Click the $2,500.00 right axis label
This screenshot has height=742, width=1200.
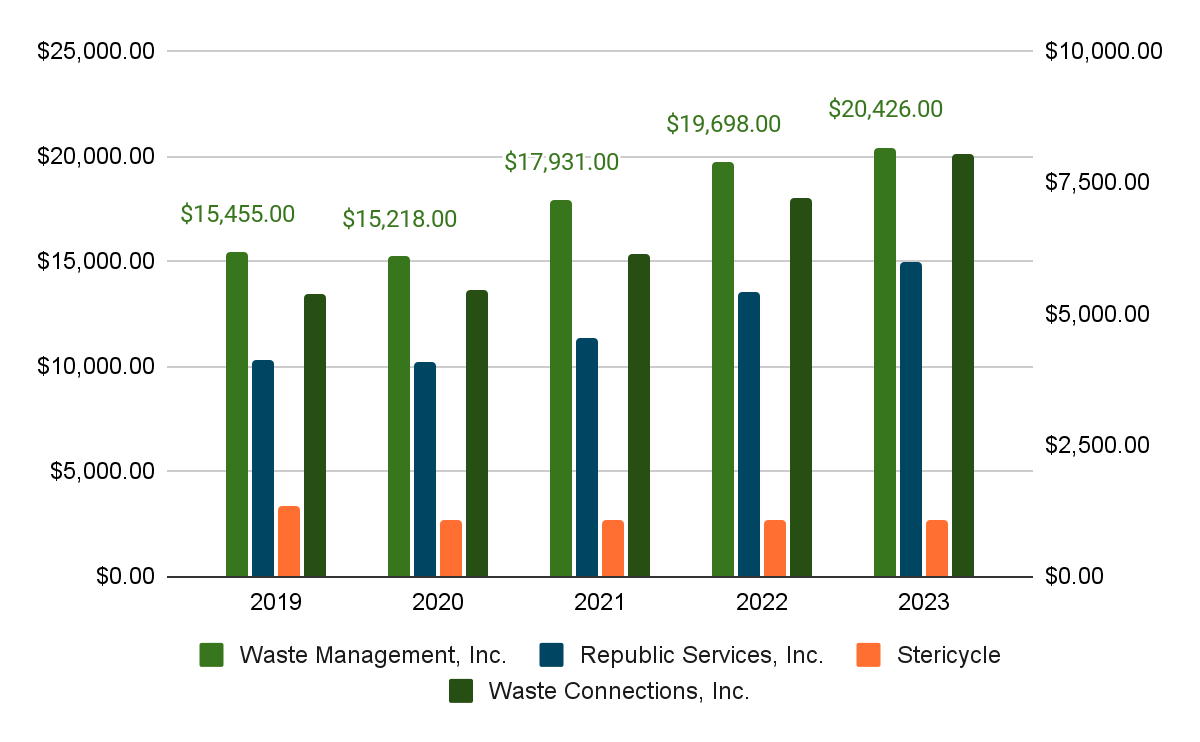[x=1098, y=445]
